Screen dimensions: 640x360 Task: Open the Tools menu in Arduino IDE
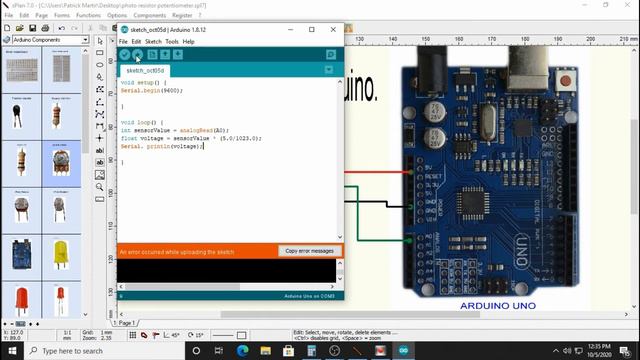tap(172, 42)
